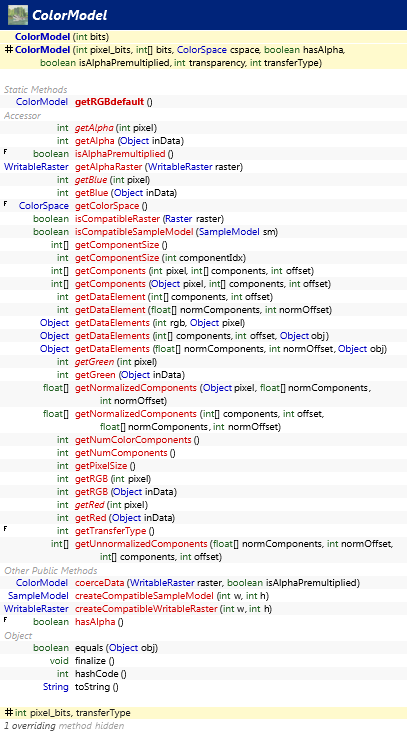Select isCompatibleRaster (Raster raster) method
This screenshot has height=732, width=407.
[149, 219]
